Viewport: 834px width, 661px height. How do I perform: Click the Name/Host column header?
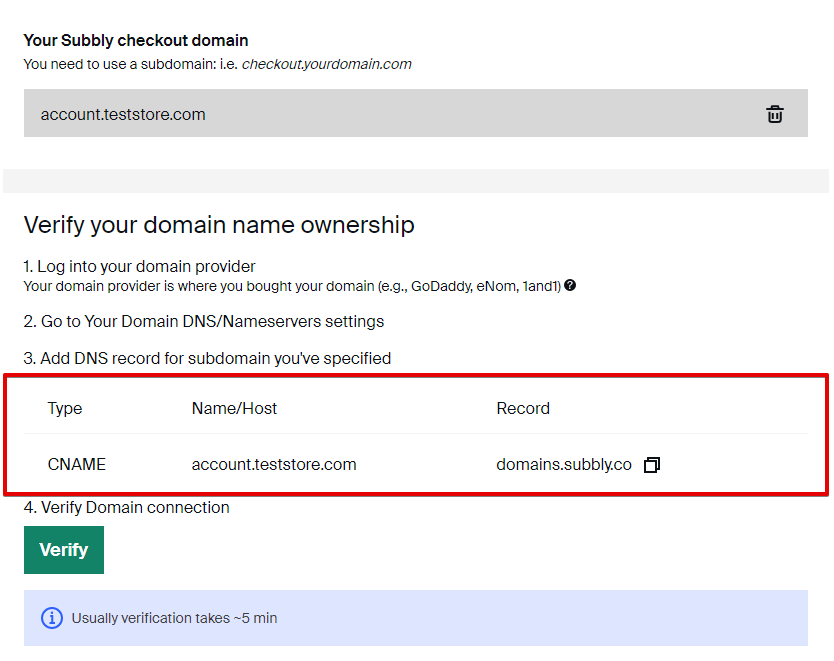tap(234, 408)
